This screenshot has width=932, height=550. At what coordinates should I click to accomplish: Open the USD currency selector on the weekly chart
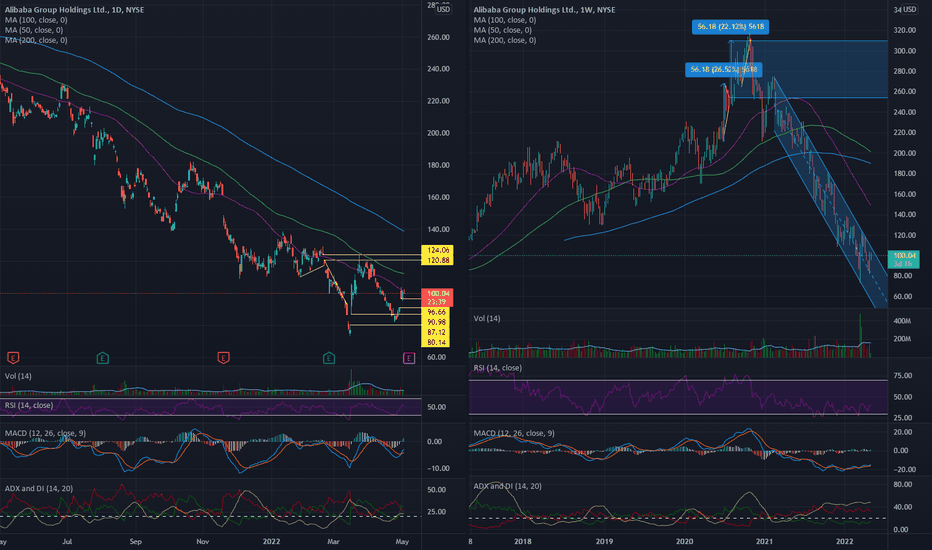909,9
